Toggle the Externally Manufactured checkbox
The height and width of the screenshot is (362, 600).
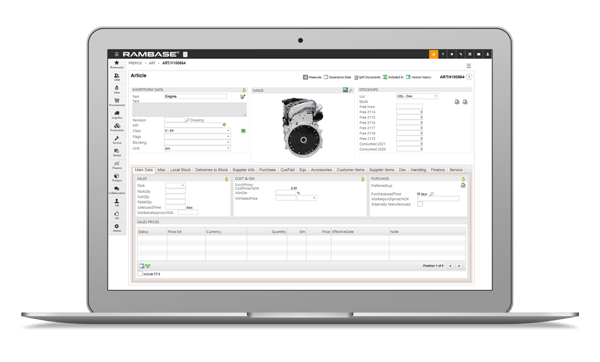point(420,204)
